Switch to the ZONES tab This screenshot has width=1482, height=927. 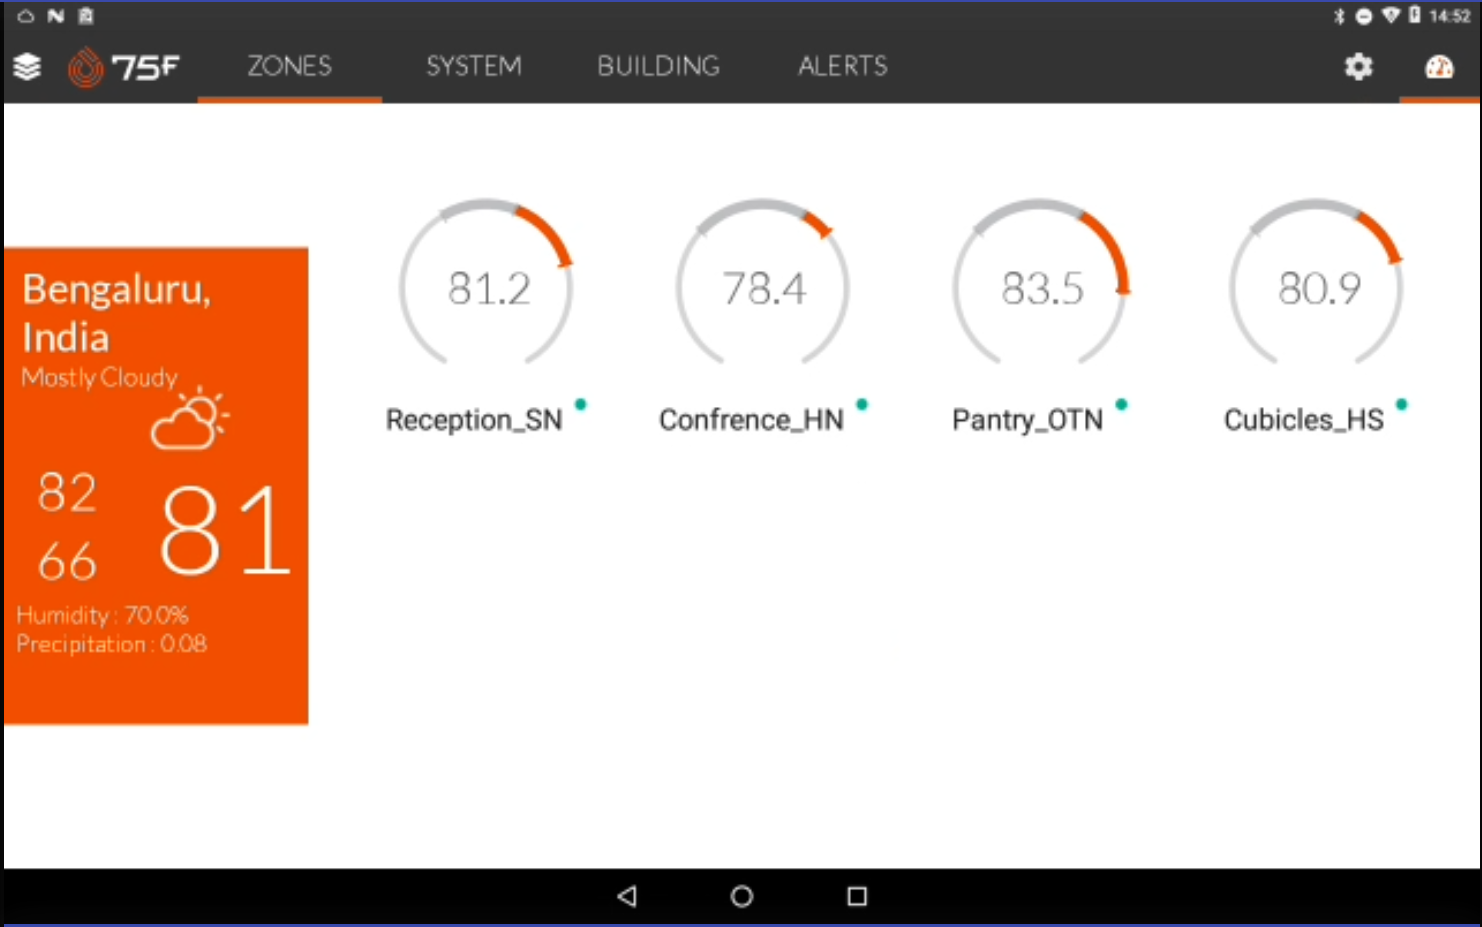pyautogui.click(x=290, y=66)
